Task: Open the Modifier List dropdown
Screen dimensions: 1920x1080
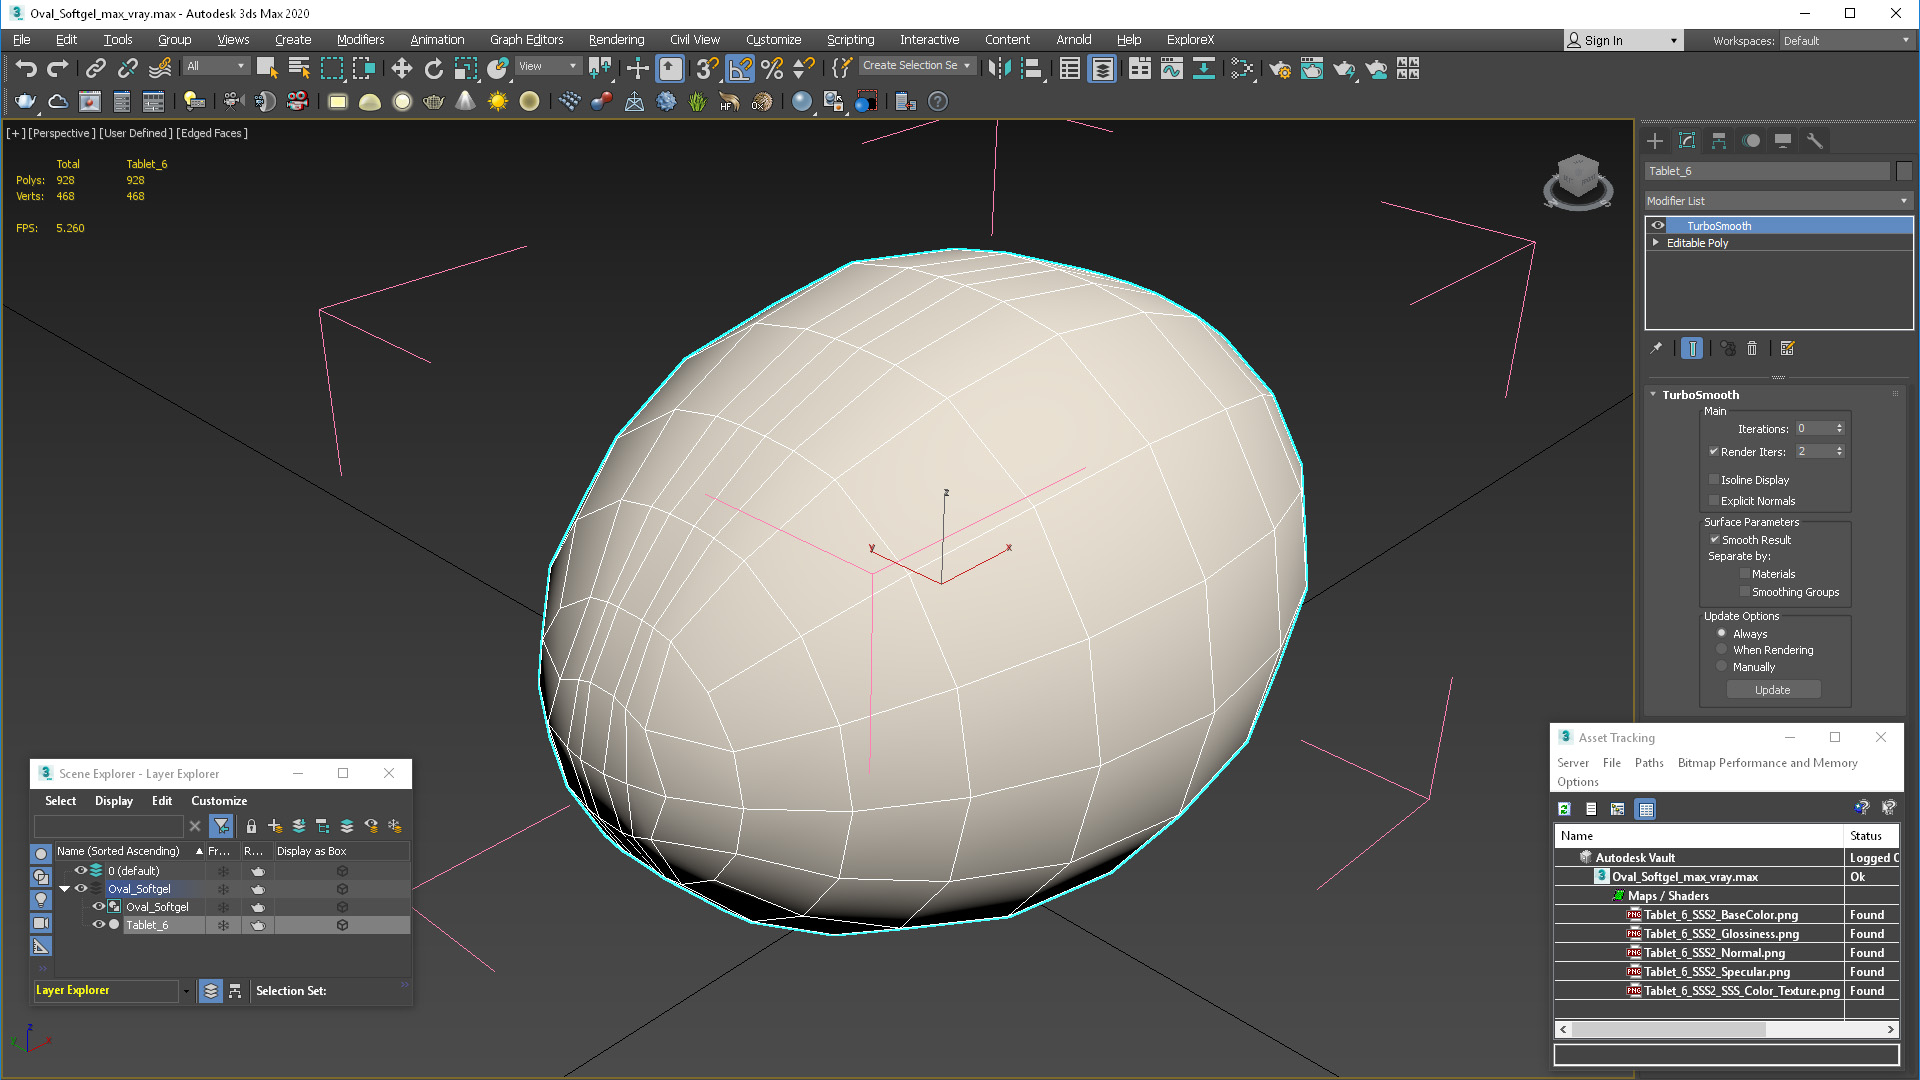Action: pos(1778,201)
